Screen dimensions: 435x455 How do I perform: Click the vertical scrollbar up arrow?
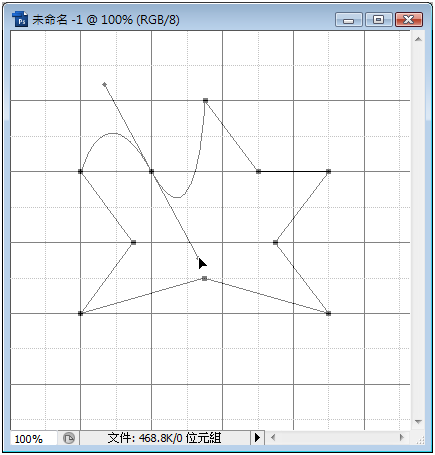418,39
